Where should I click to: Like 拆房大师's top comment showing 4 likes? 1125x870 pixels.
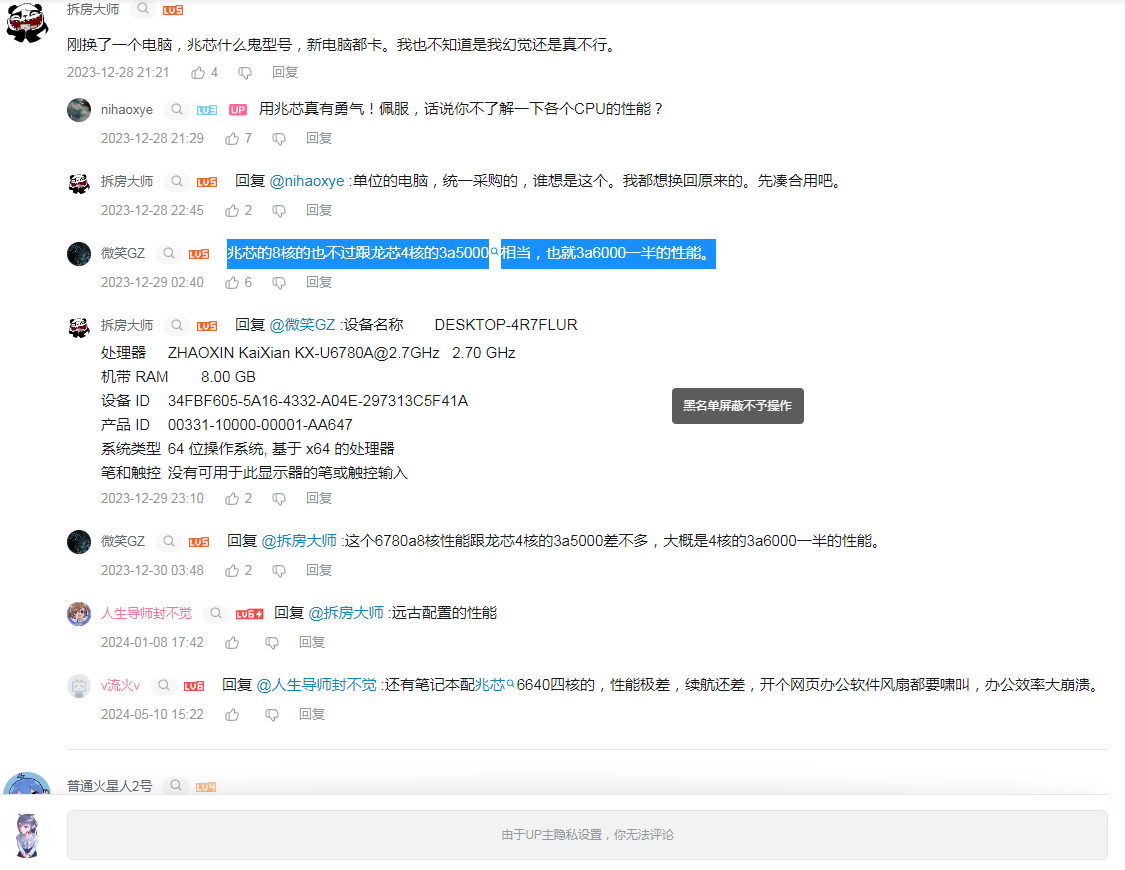(200, 72)
